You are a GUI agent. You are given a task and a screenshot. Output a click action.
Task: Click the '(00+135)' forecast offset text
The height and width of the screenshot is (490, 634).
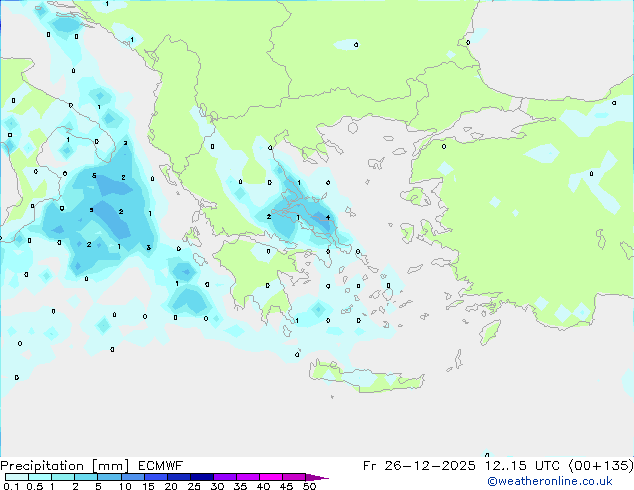pyautogui.click(x=601, y=466)
